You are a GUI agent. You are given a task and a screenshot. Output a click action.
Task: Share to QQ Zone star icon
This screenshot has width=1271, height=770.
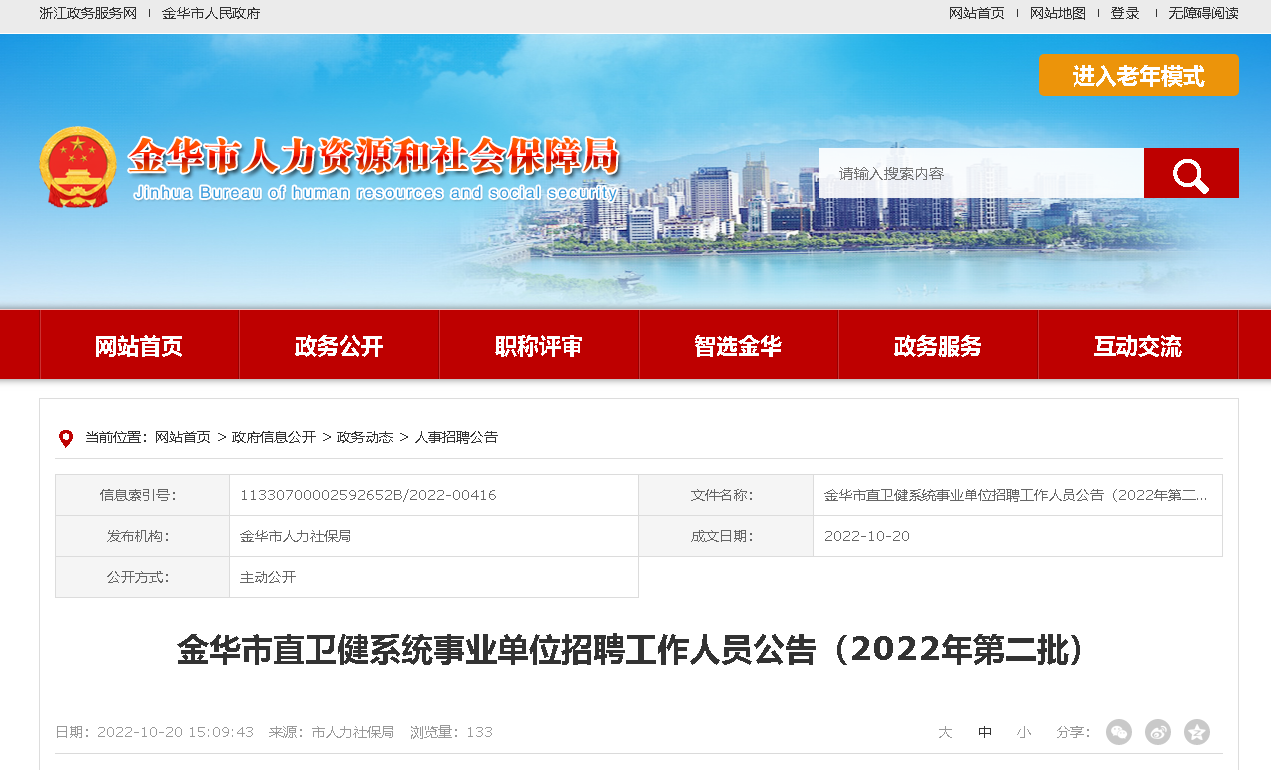pyautogui.click(x=1196, y=732)
